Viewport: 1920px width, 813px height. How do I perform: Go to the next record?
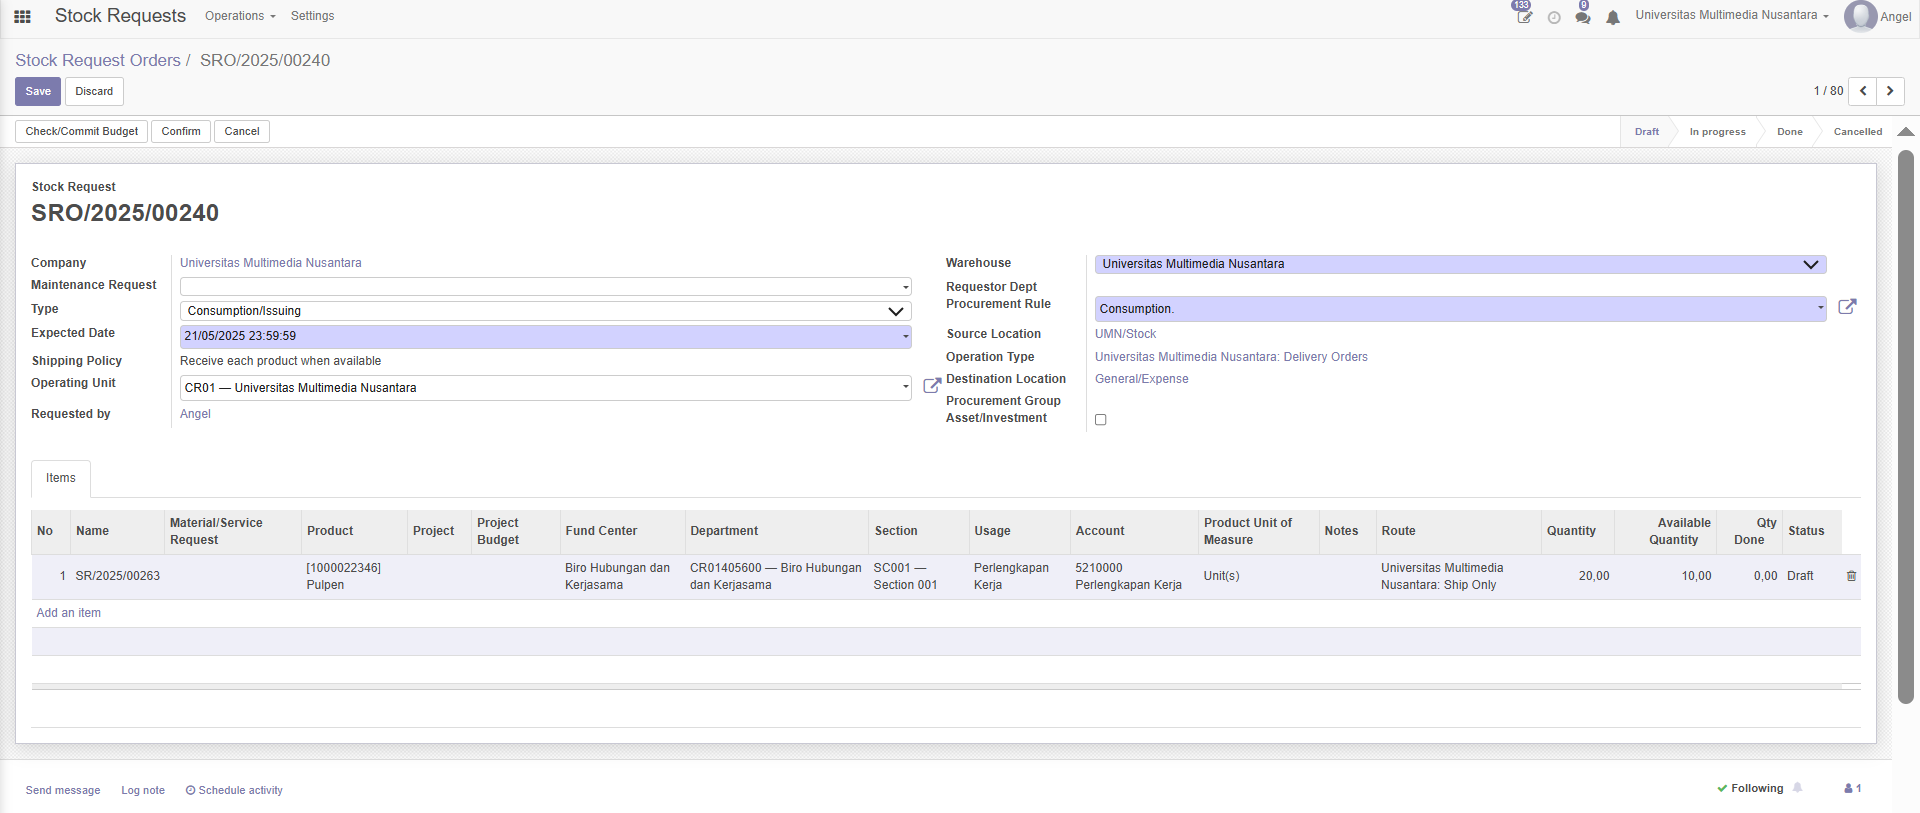[x=1890, y=91]
